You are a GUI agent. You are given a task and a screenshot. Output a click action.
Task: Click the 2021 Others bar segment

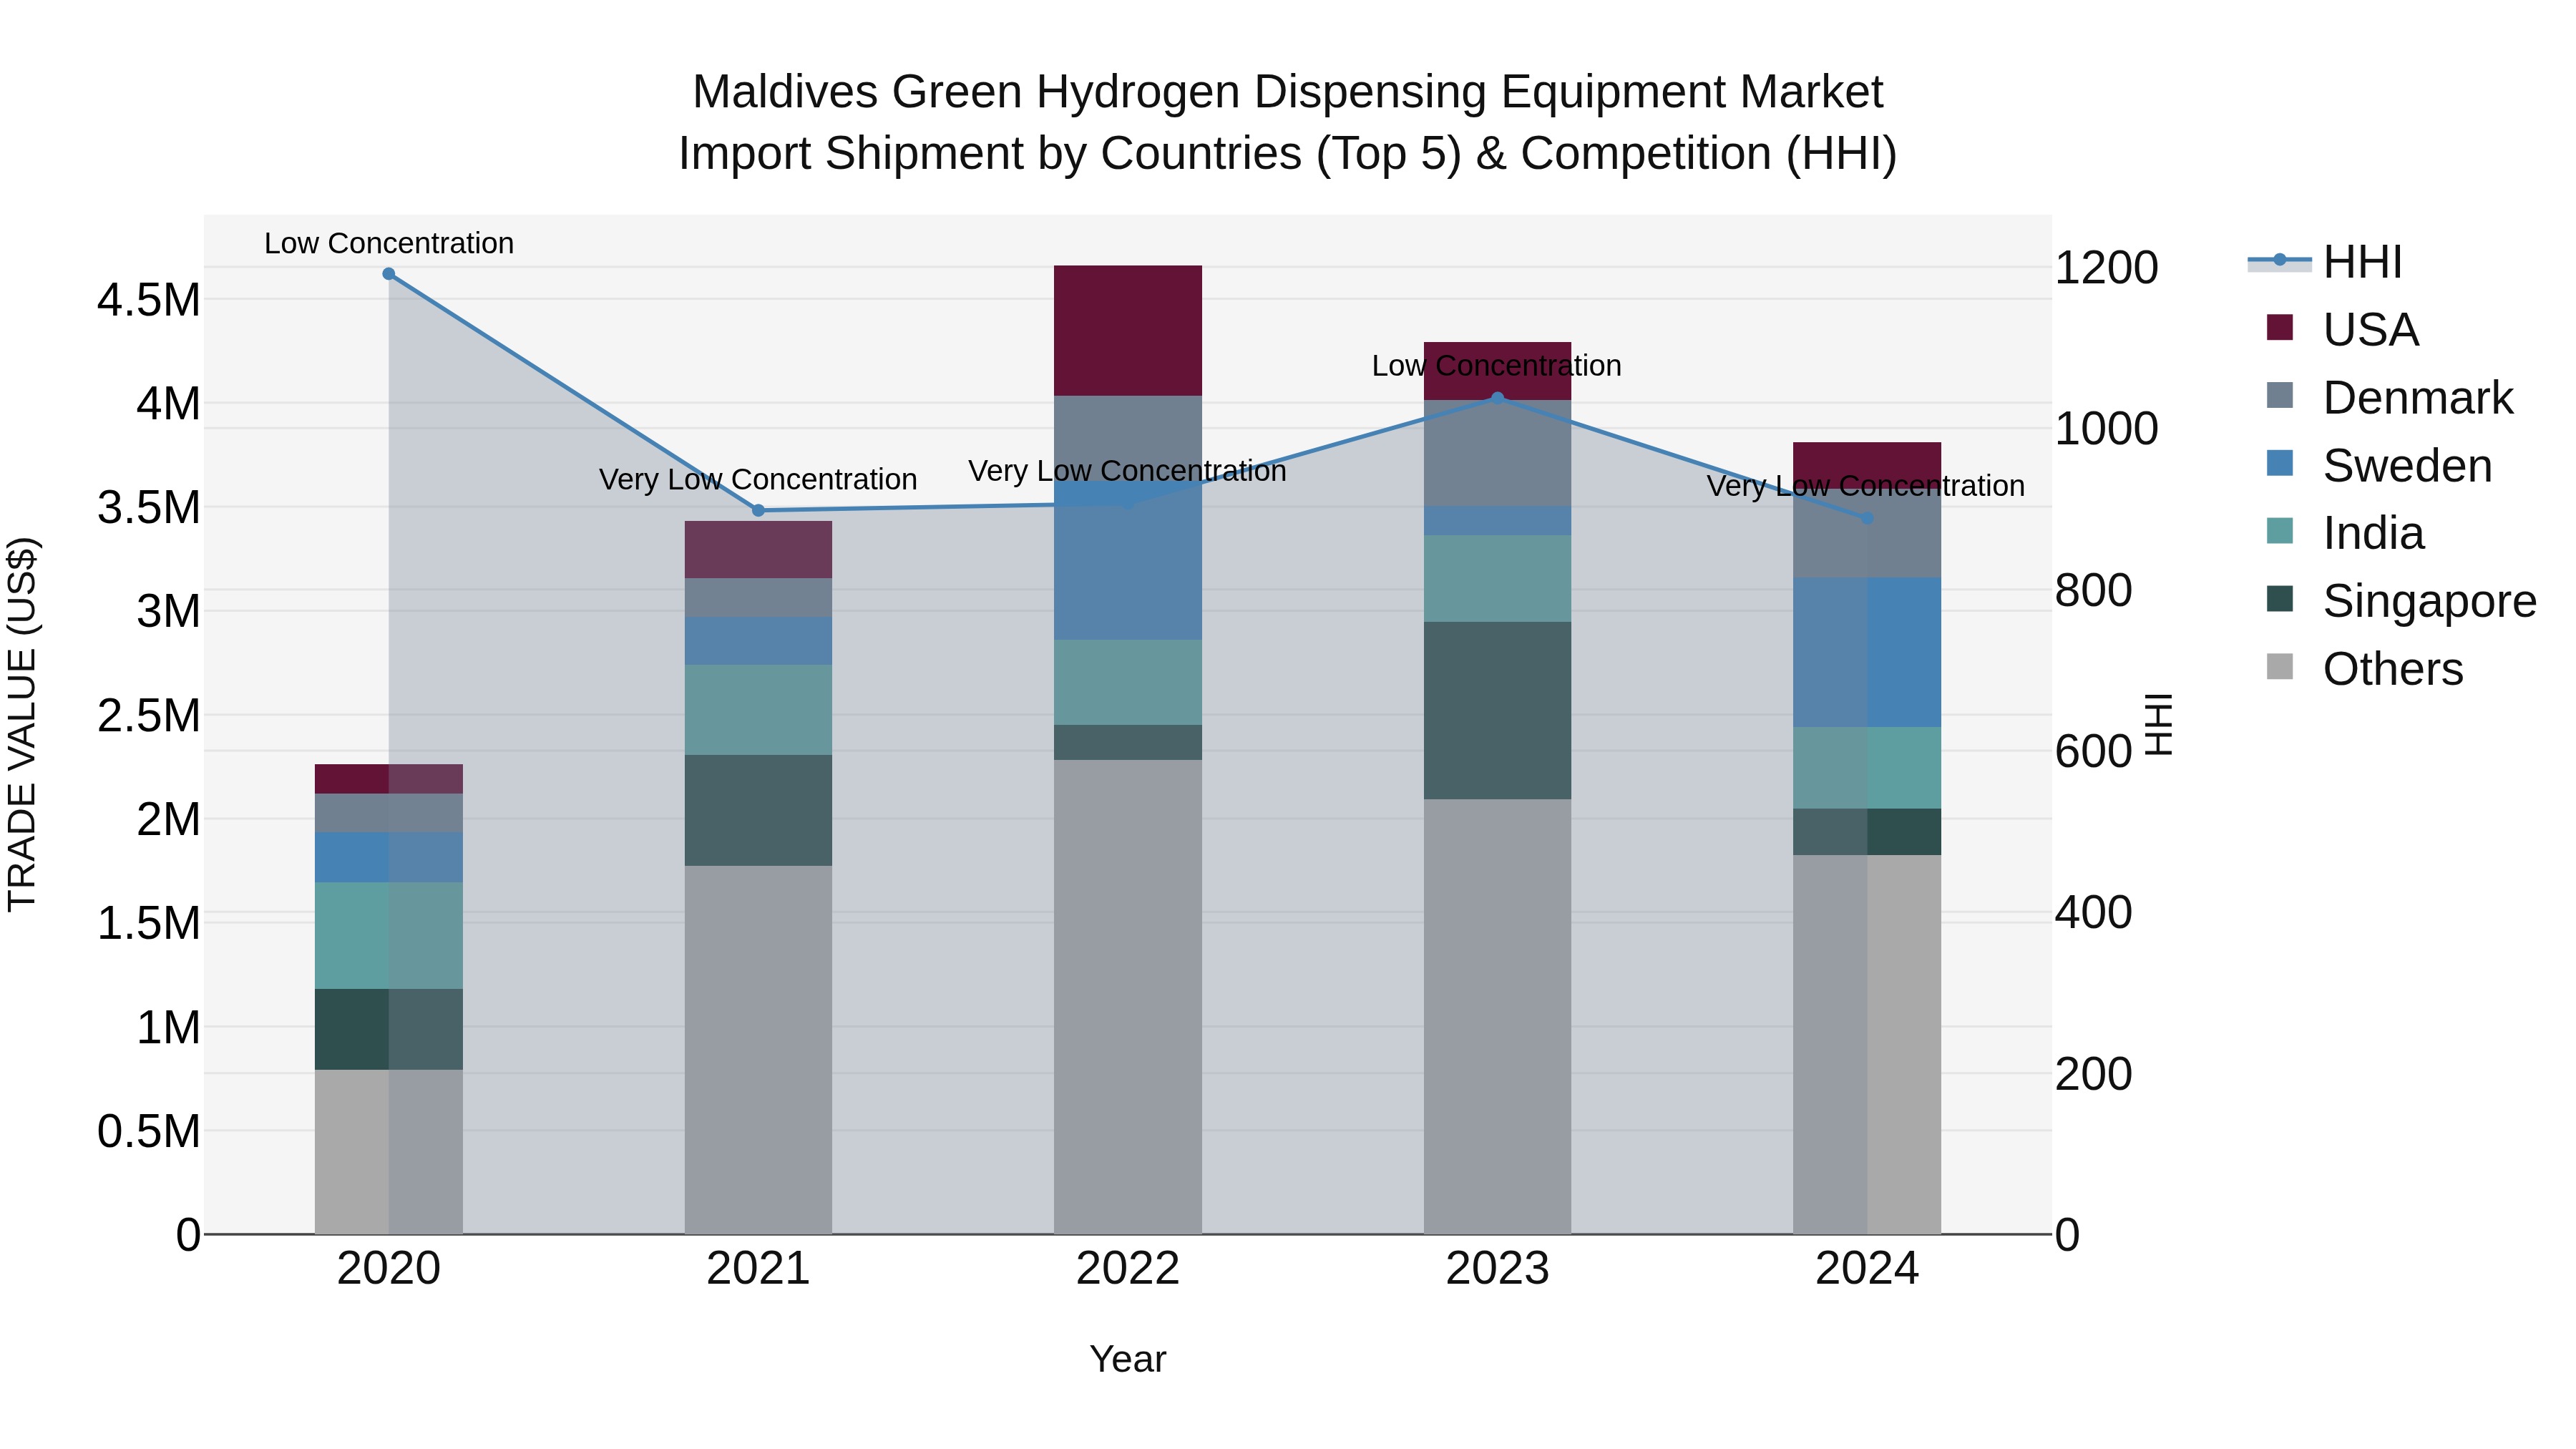(x=758, y=1050)
